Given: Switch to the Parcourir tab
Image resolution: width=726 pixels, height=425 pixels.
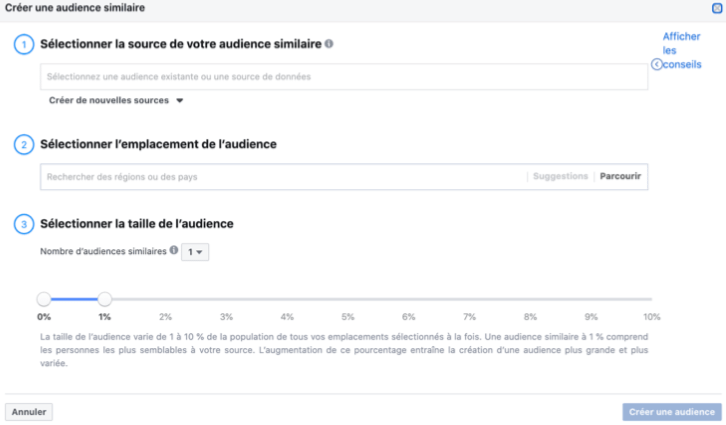Looking at the screenshot, I should 620,176.
